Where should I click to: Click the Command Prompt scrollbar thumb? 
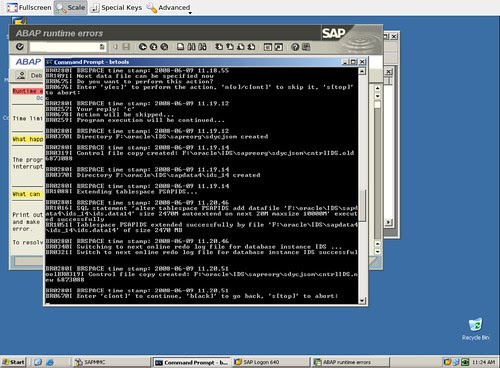pos(362,206)
